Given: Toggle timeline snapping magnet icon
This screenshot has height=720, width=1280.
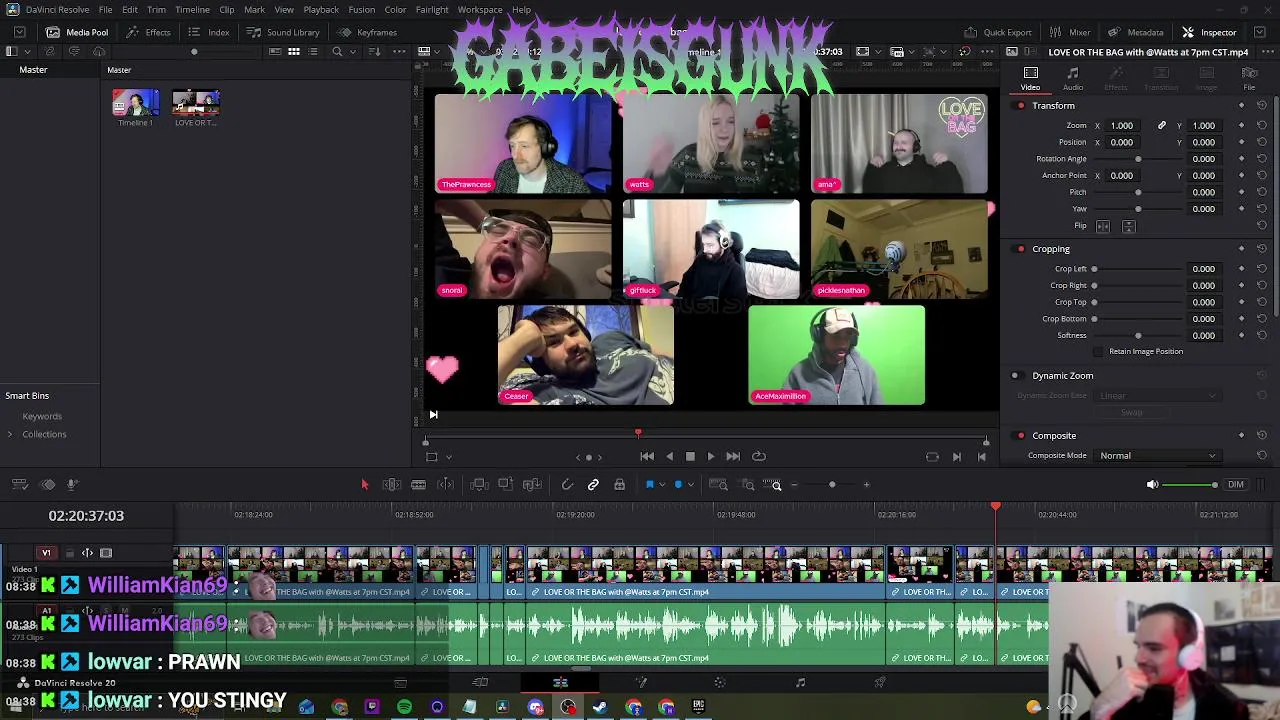Looking at the screenshot, I should [x=567, y=485].
